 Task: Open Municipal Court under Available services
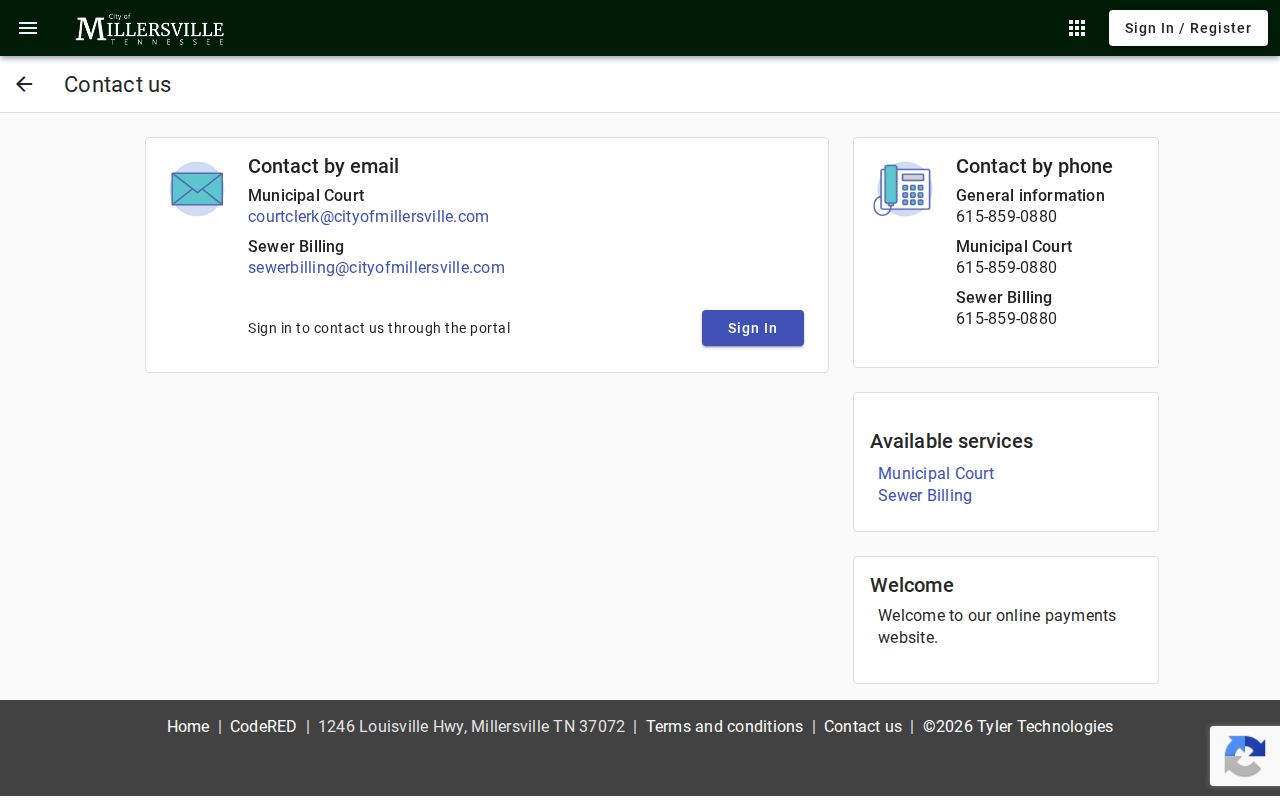click(x=936, y=473)
